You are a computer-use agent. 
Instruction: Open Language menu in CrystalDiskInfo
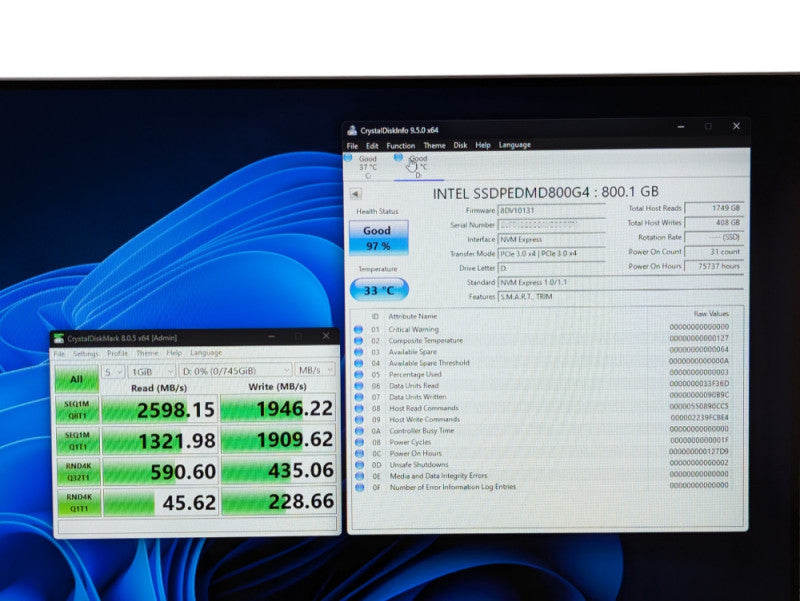tap(514, 145)
